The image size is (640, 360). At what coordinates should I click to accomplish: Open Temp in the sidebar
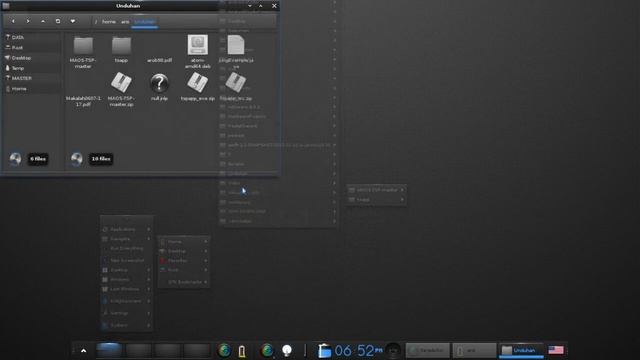pos(32,68)
